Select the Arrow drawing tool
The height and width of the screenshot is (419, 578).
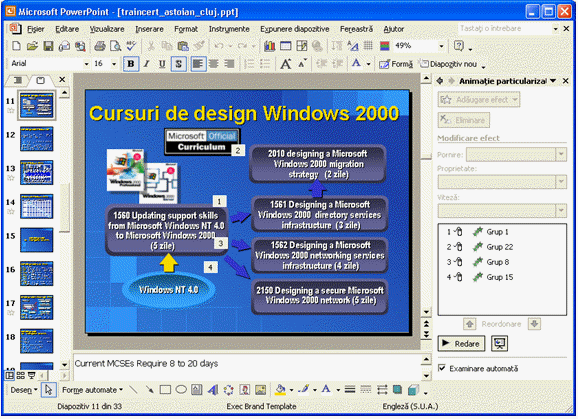pos(149,390)
